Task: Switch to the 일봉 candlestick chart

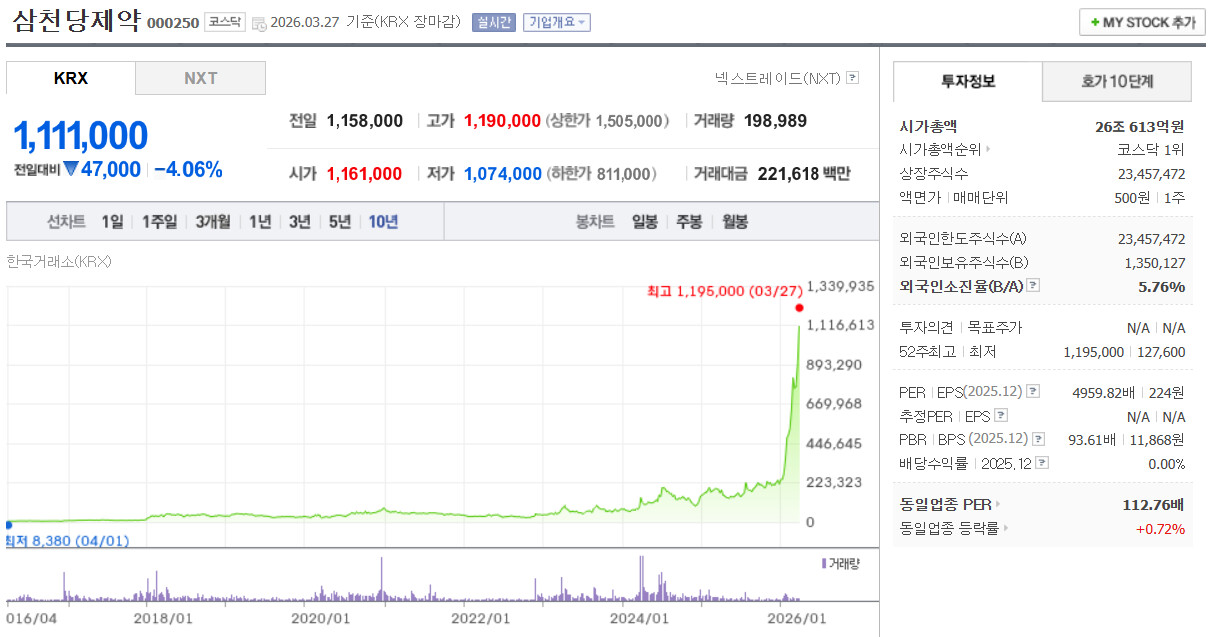Action: [644, 222]
